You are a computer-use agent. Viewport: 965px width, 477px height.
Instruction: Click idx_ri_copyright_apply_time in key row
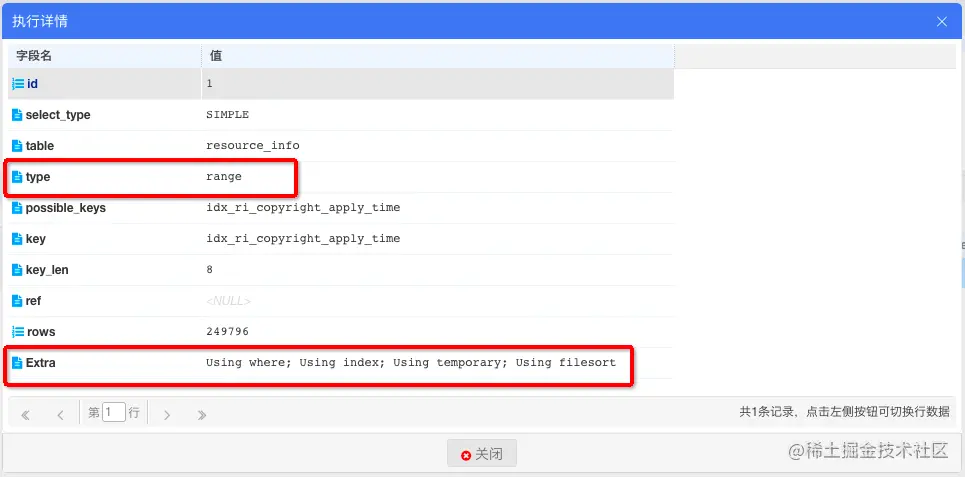(x=303, y=239)
